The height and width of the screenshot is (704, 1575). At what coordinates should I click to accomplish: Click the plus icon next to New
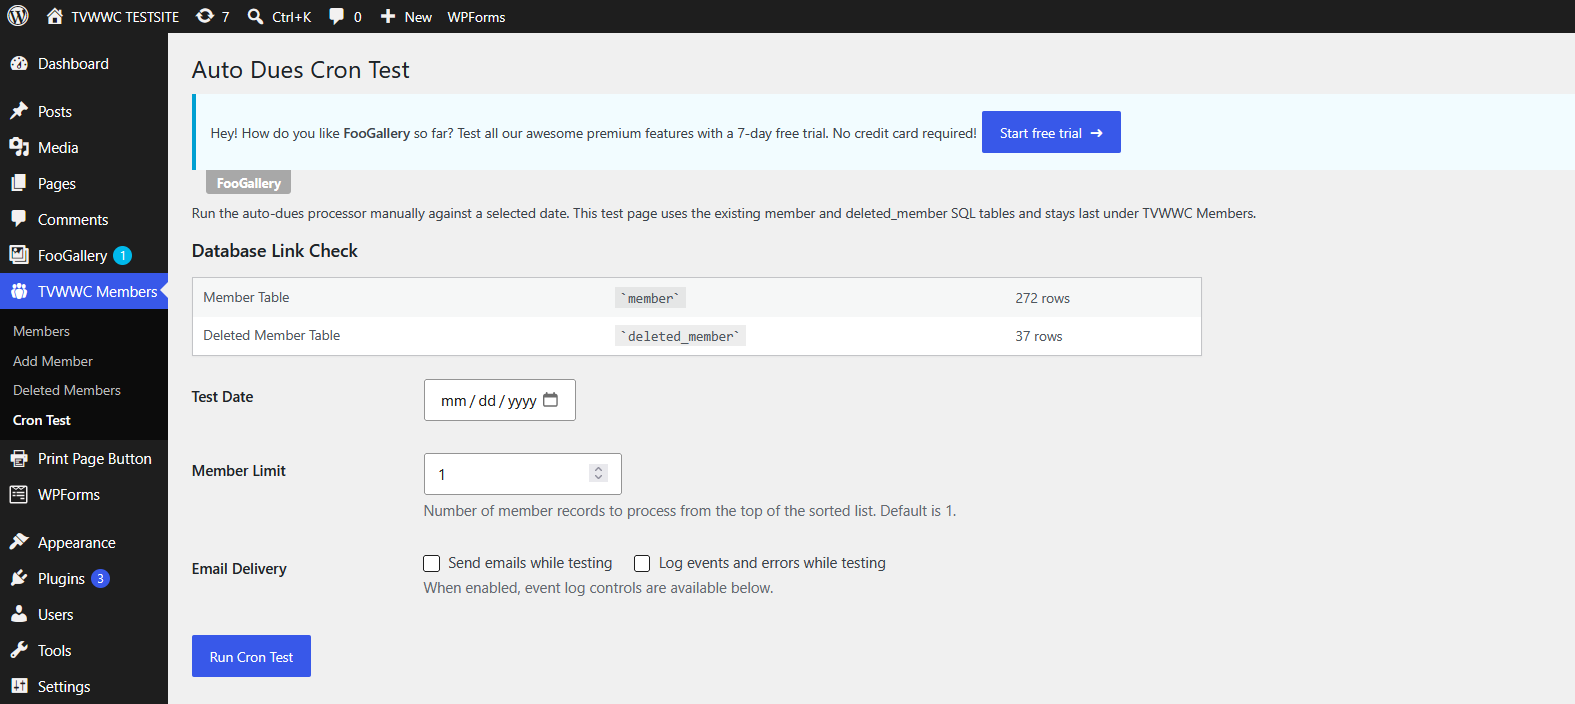coord(388,16)
